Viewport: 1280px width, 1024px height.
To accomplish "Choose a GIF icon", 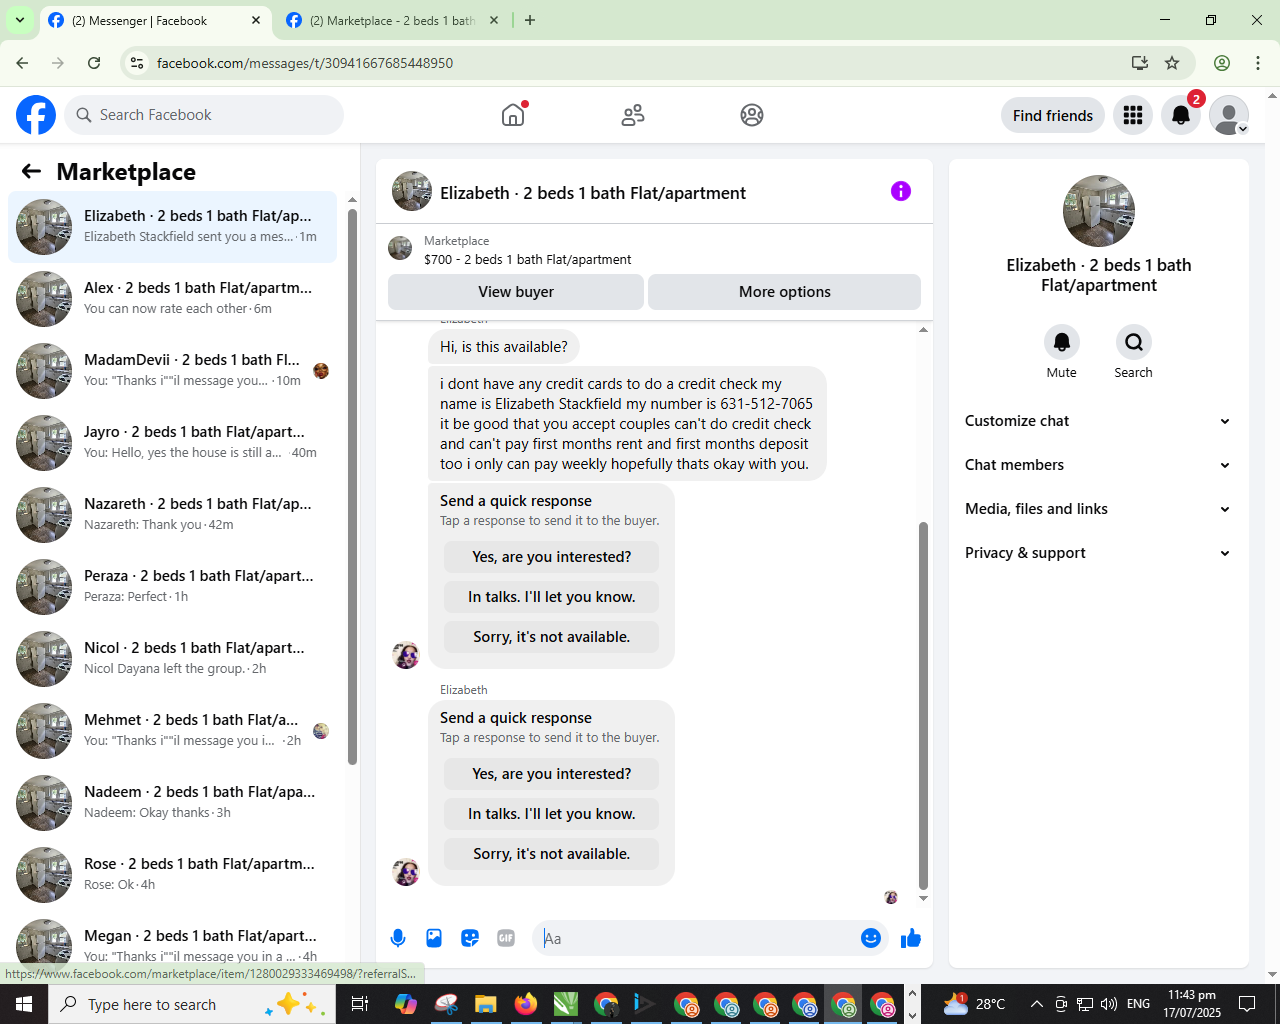I will (506, 938).
